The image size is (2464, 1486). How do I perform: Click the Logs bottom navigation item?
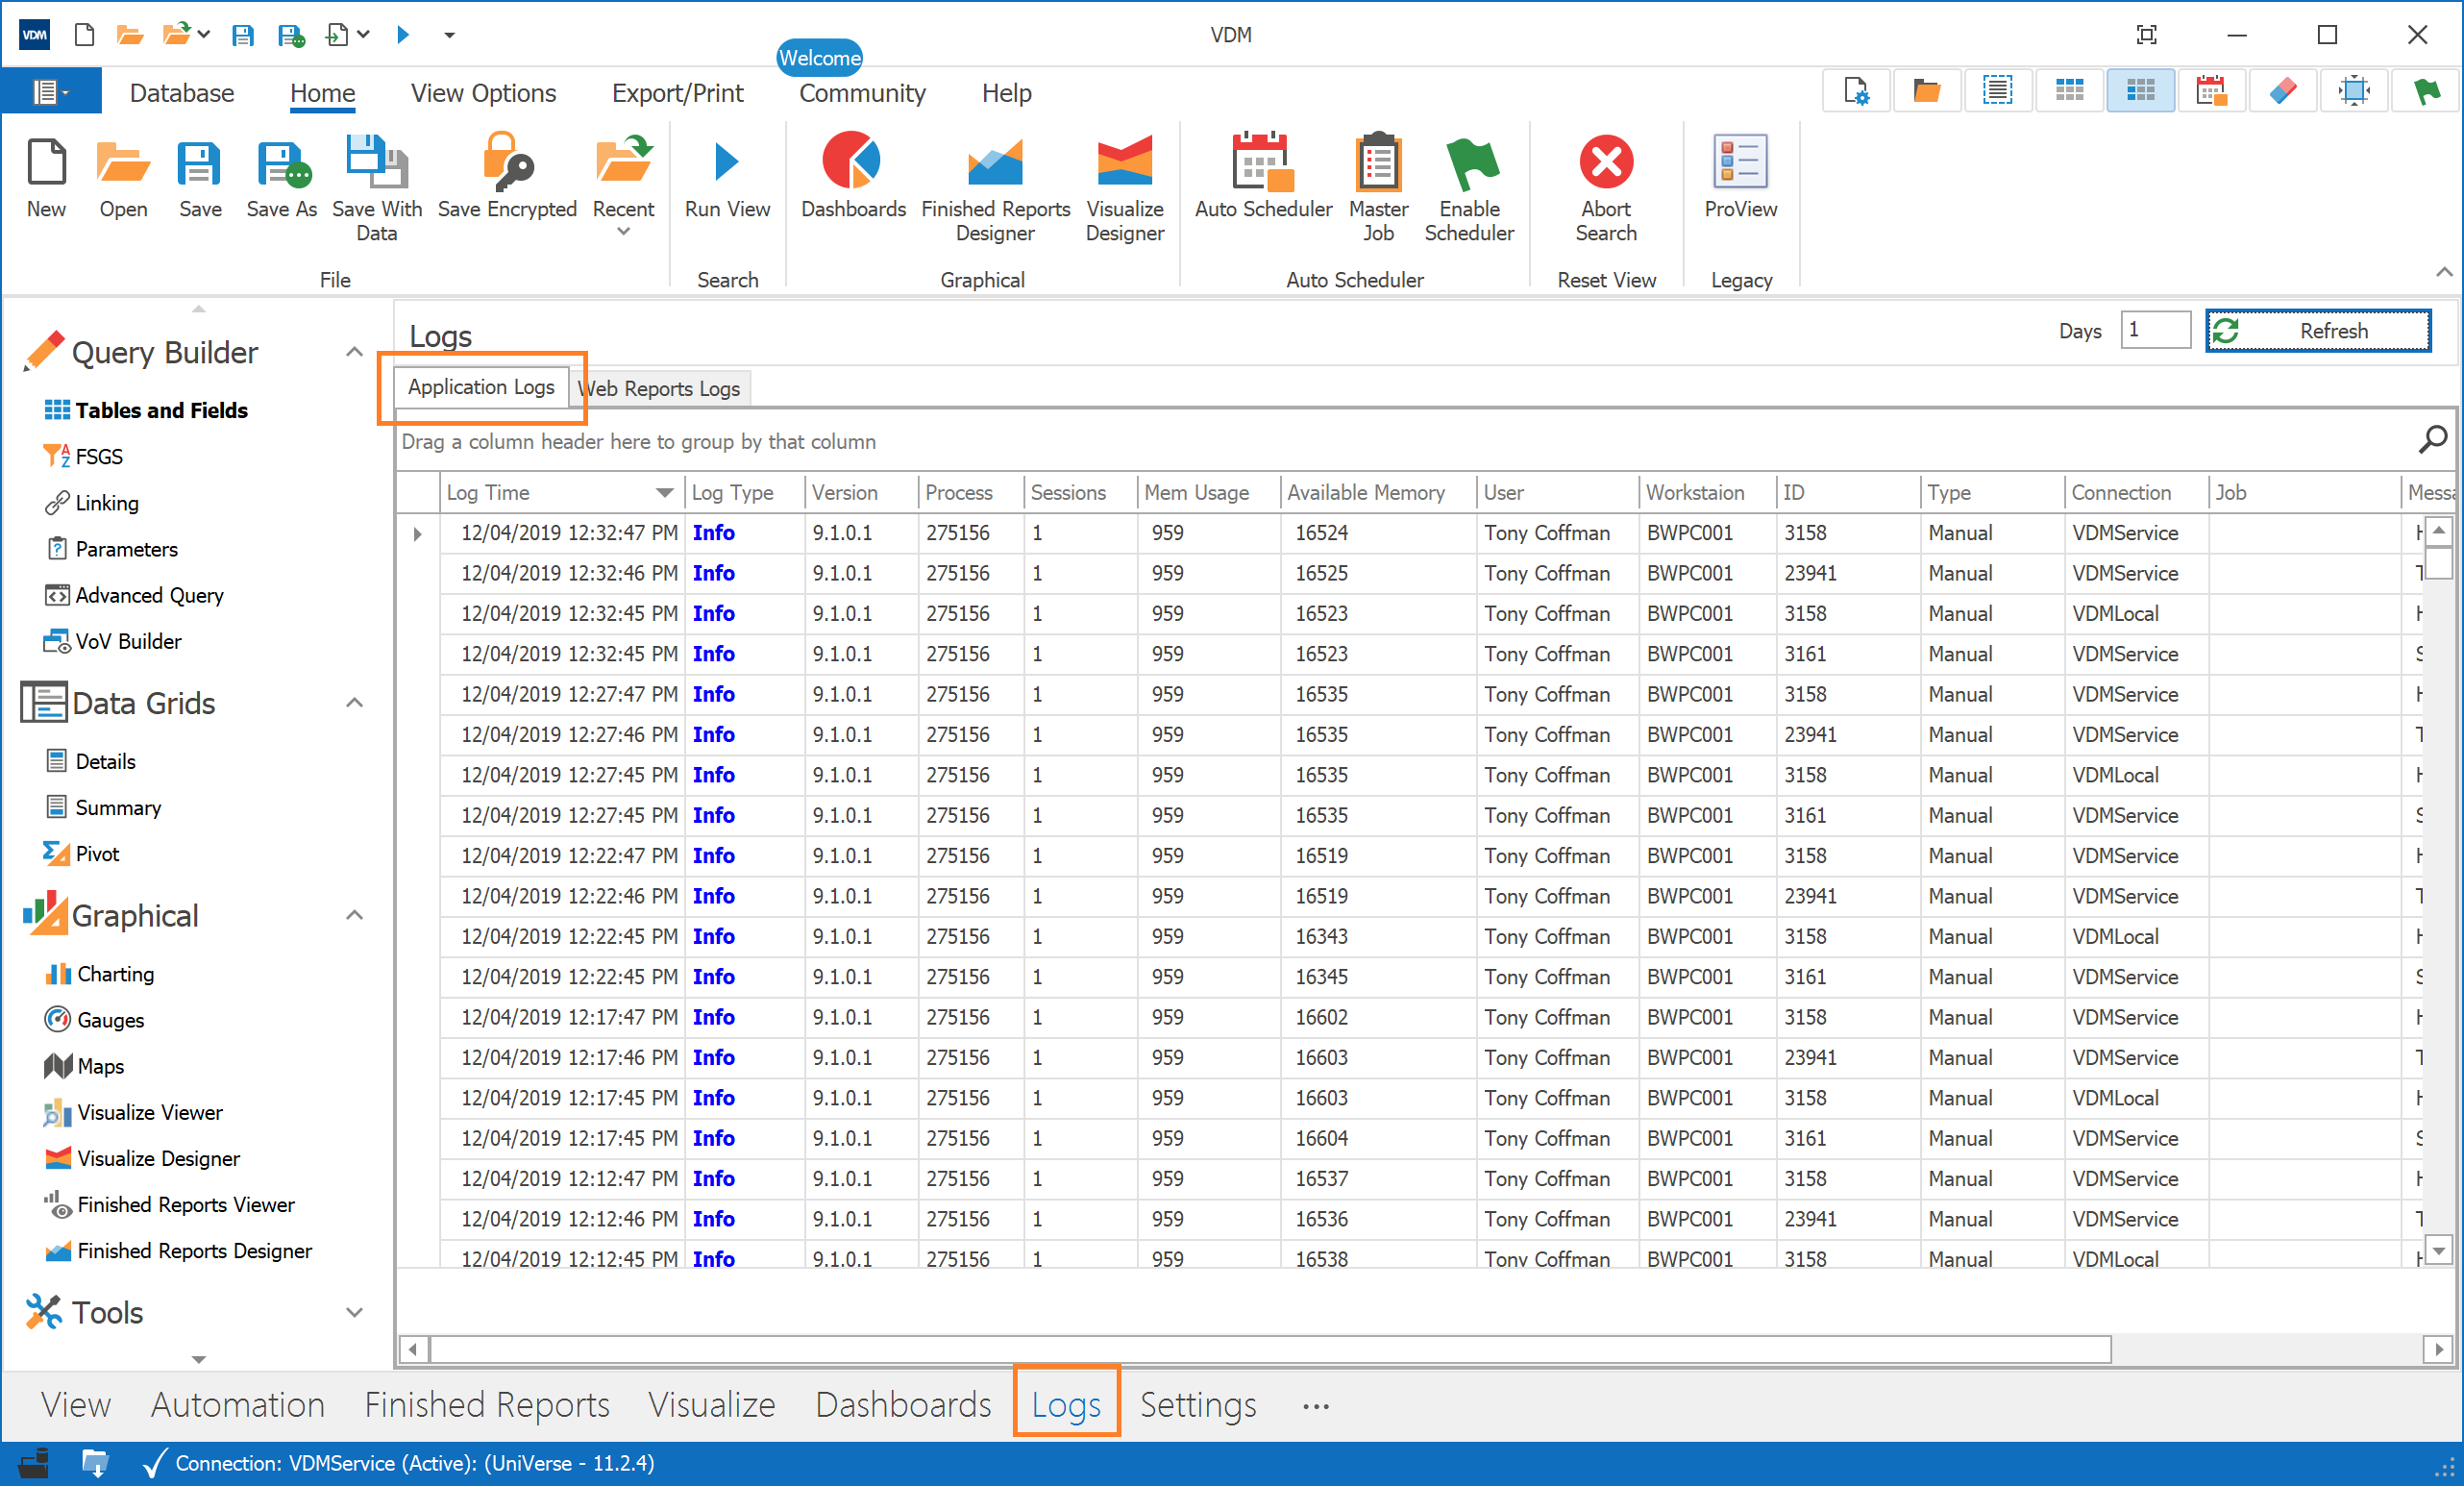(1066, 1405)
